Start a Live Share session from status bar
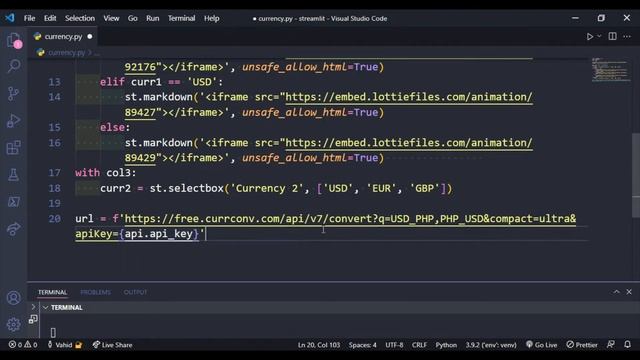 point(112,345)
